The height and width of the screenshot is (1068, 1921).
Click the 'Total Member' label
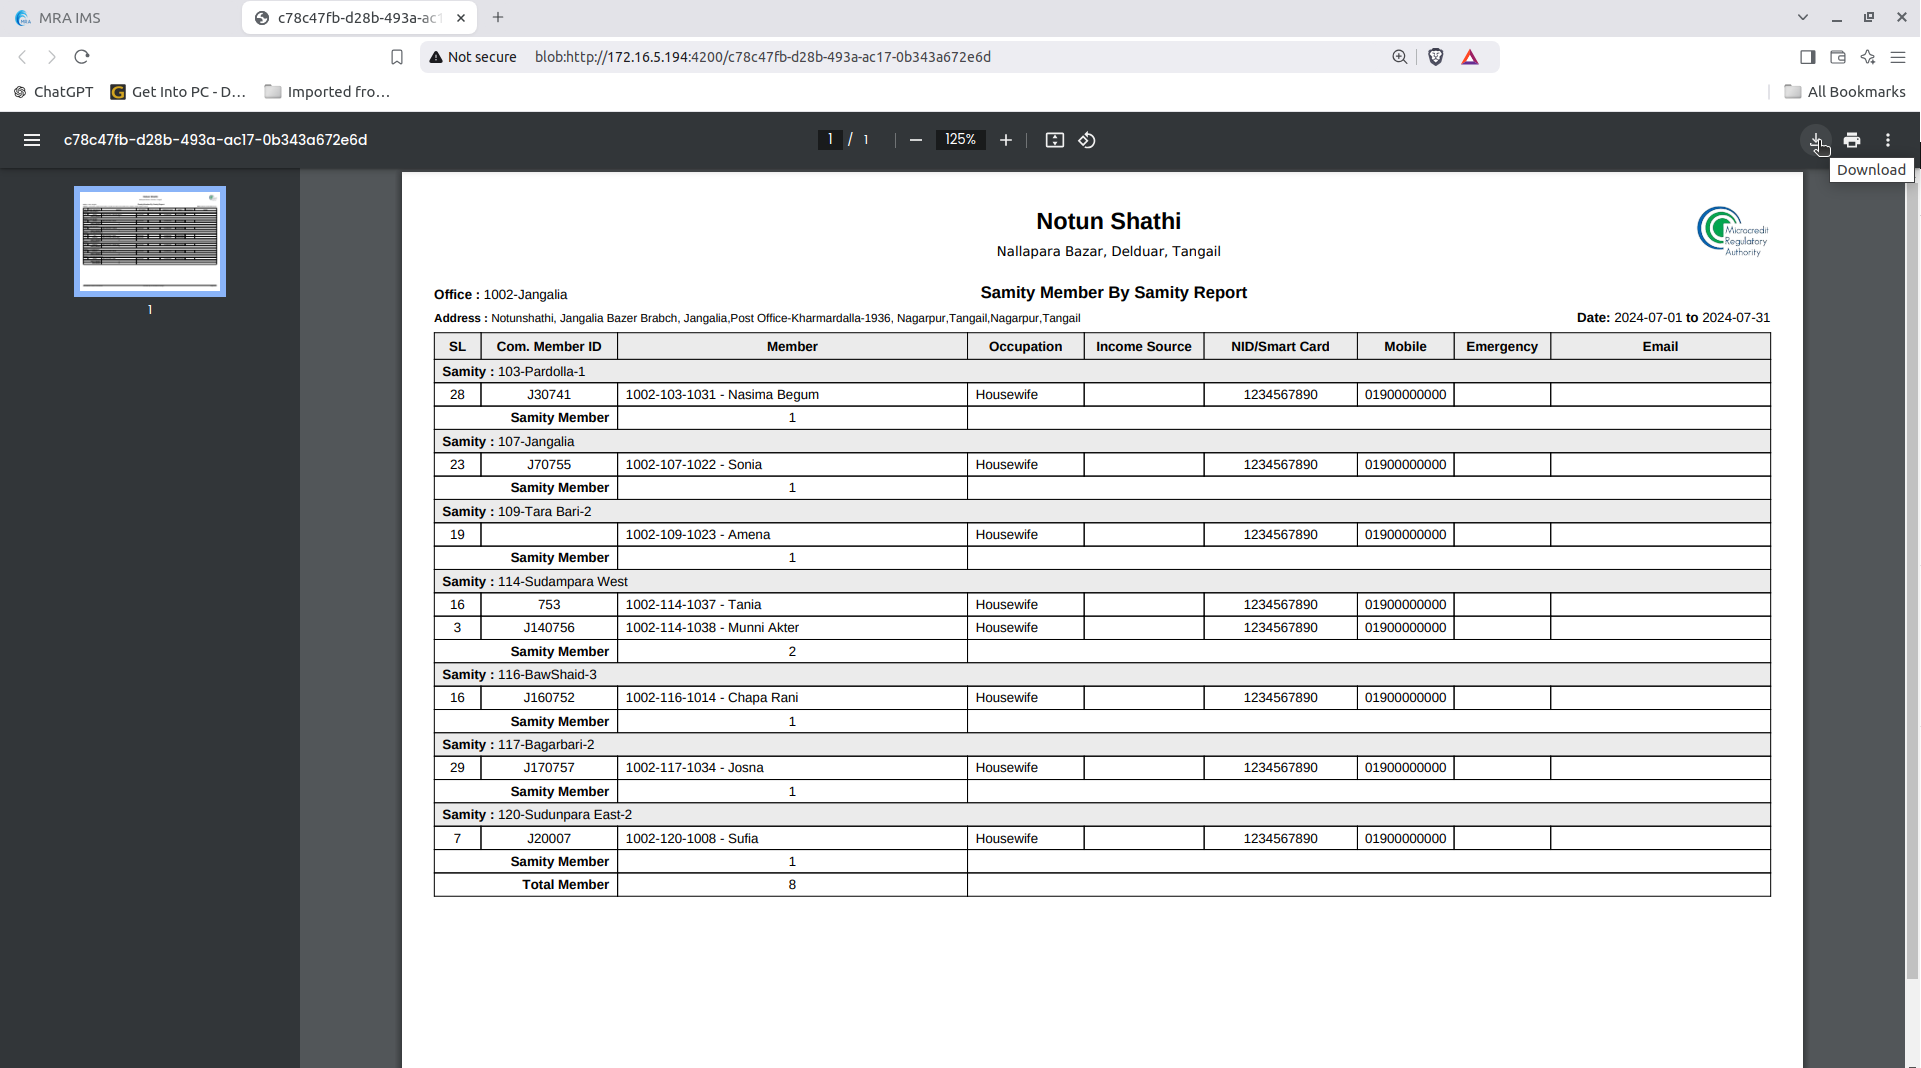[x=565, y=885]
